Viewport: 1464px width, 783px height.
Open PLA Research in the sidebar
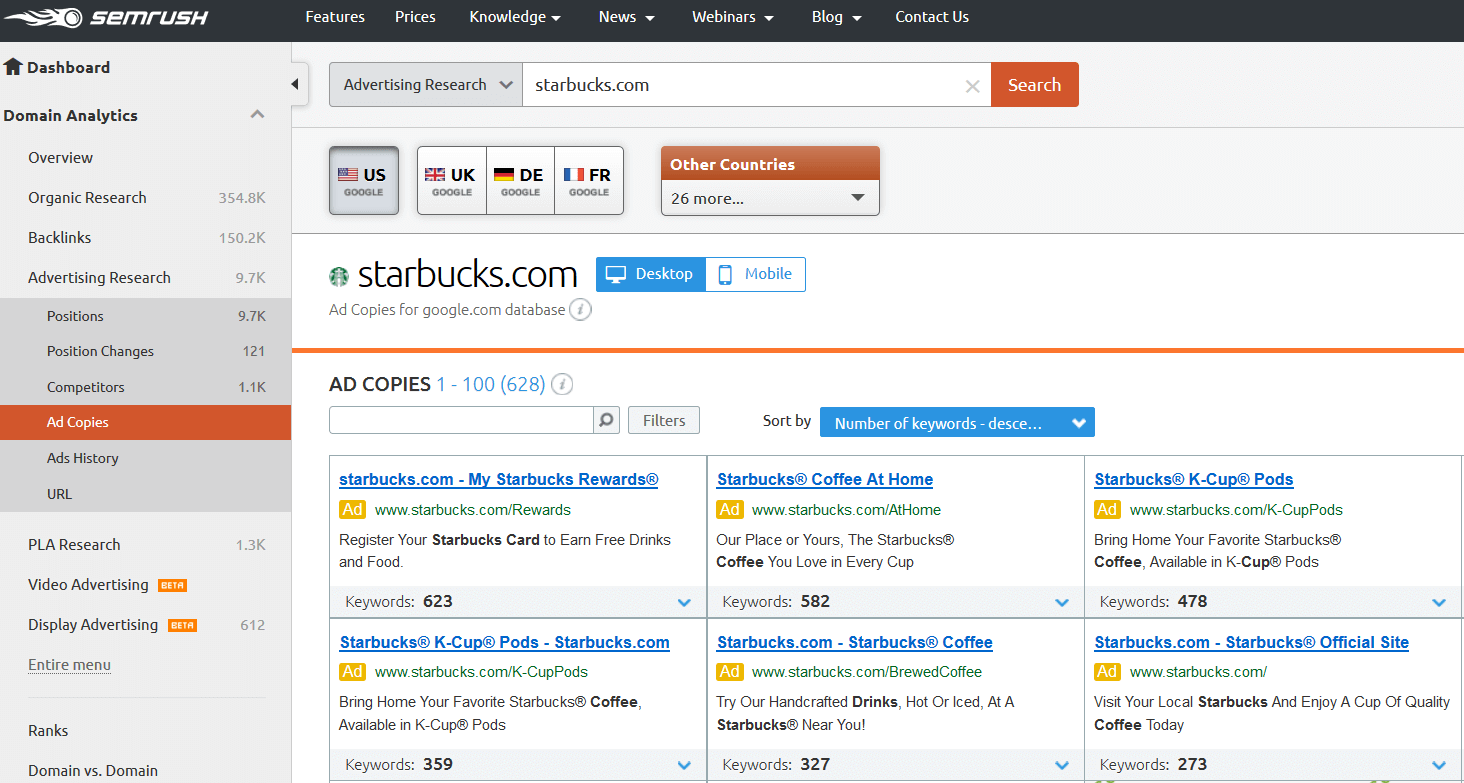74,544
